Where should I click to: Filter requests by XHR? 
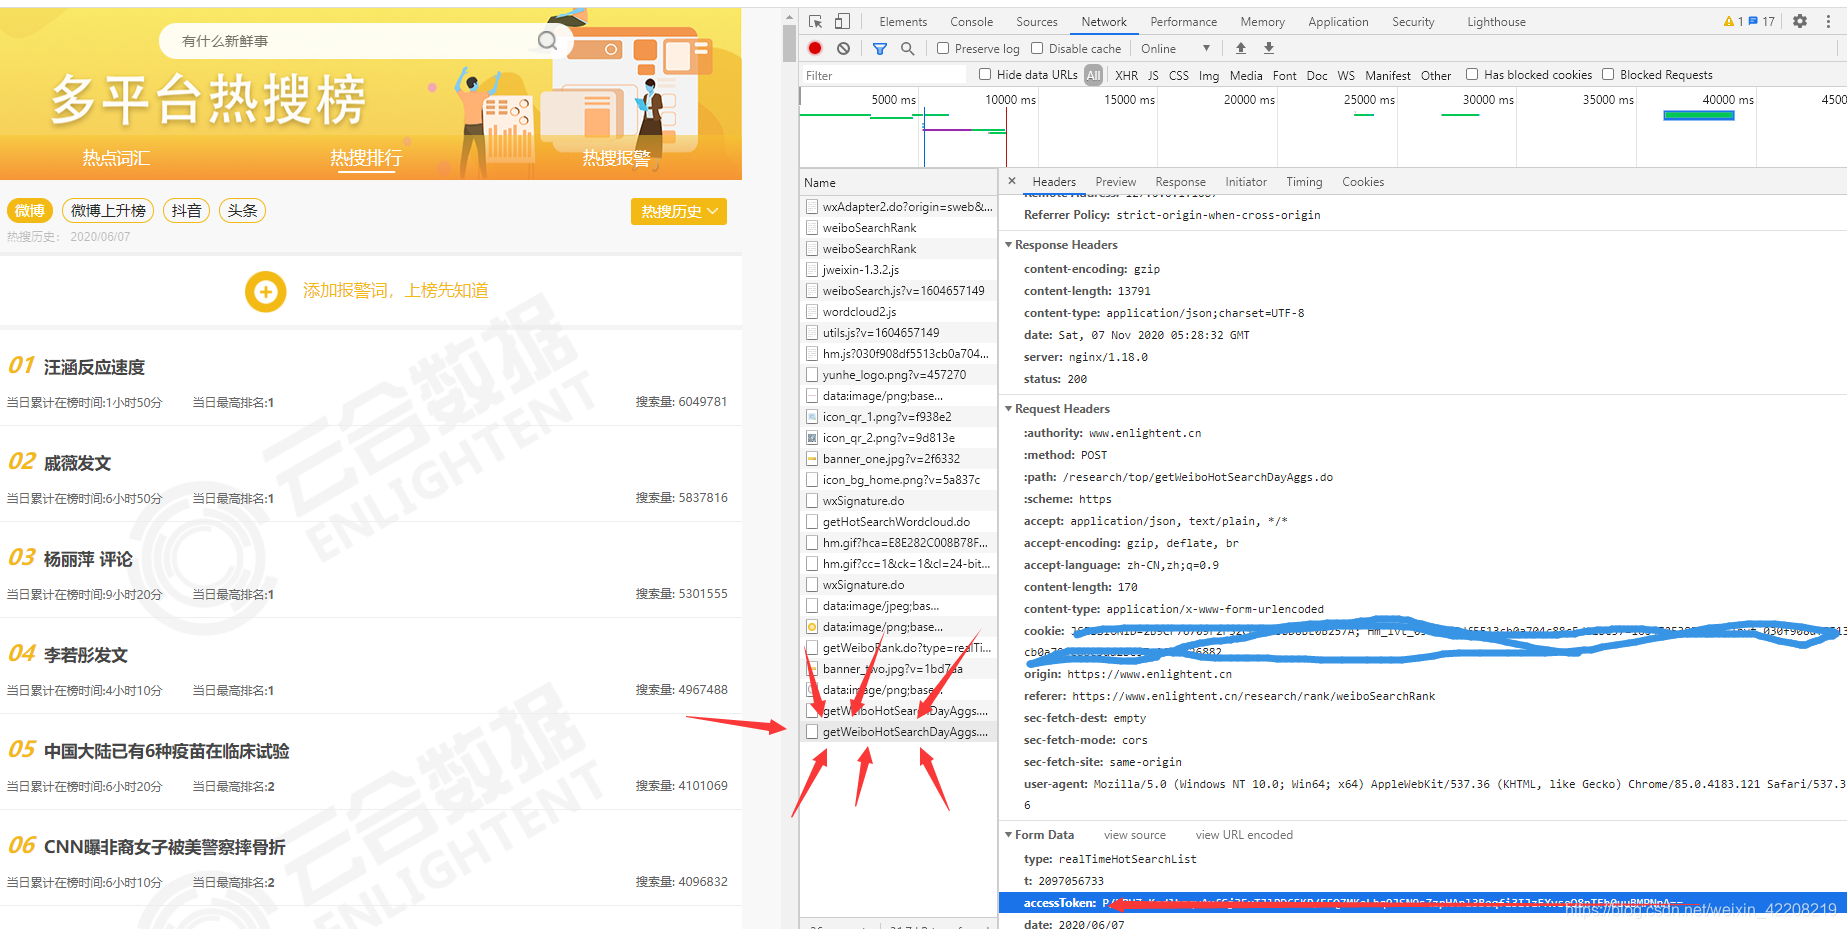[x=1126, y=75]
